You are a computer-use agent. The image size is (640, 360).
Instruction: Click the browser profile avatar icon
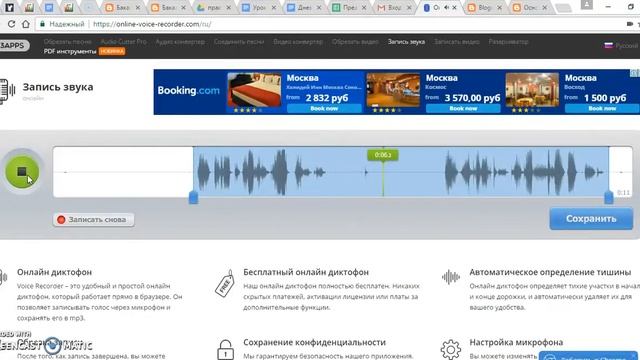point(587,4)
